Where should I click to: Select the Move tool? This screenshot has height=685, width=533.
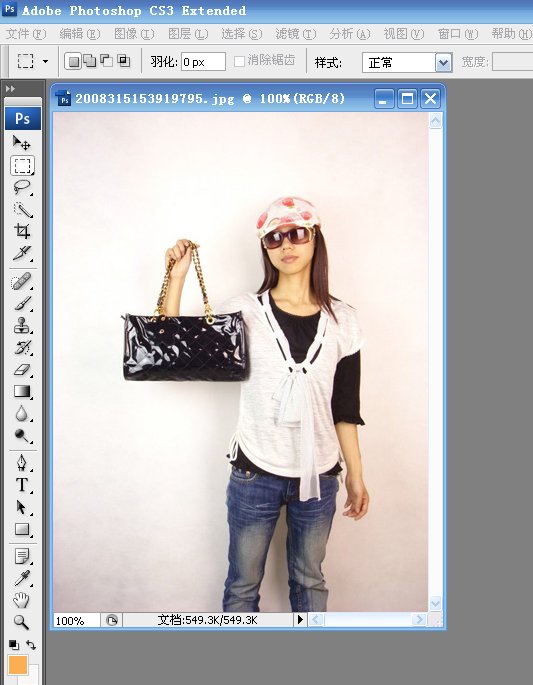tap(22, 143)
